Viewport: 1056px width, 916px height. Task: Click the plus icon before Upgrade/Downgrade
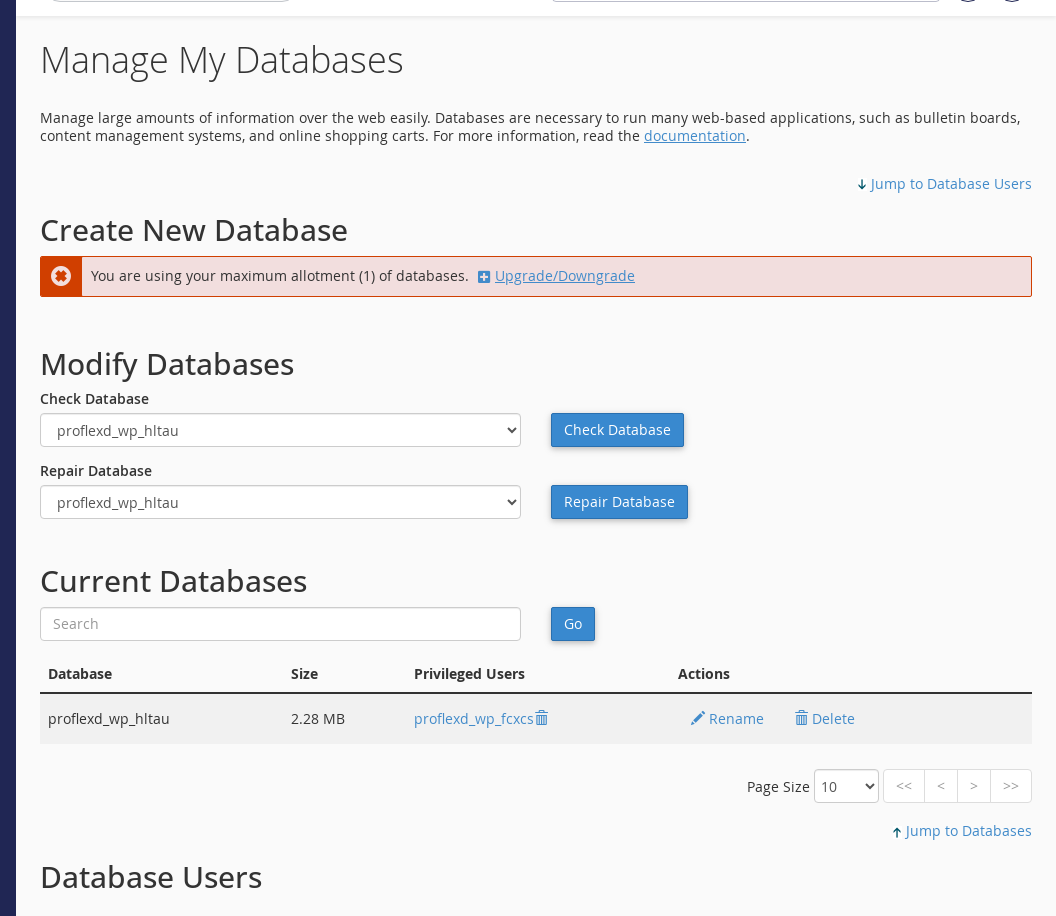[484, 277]
